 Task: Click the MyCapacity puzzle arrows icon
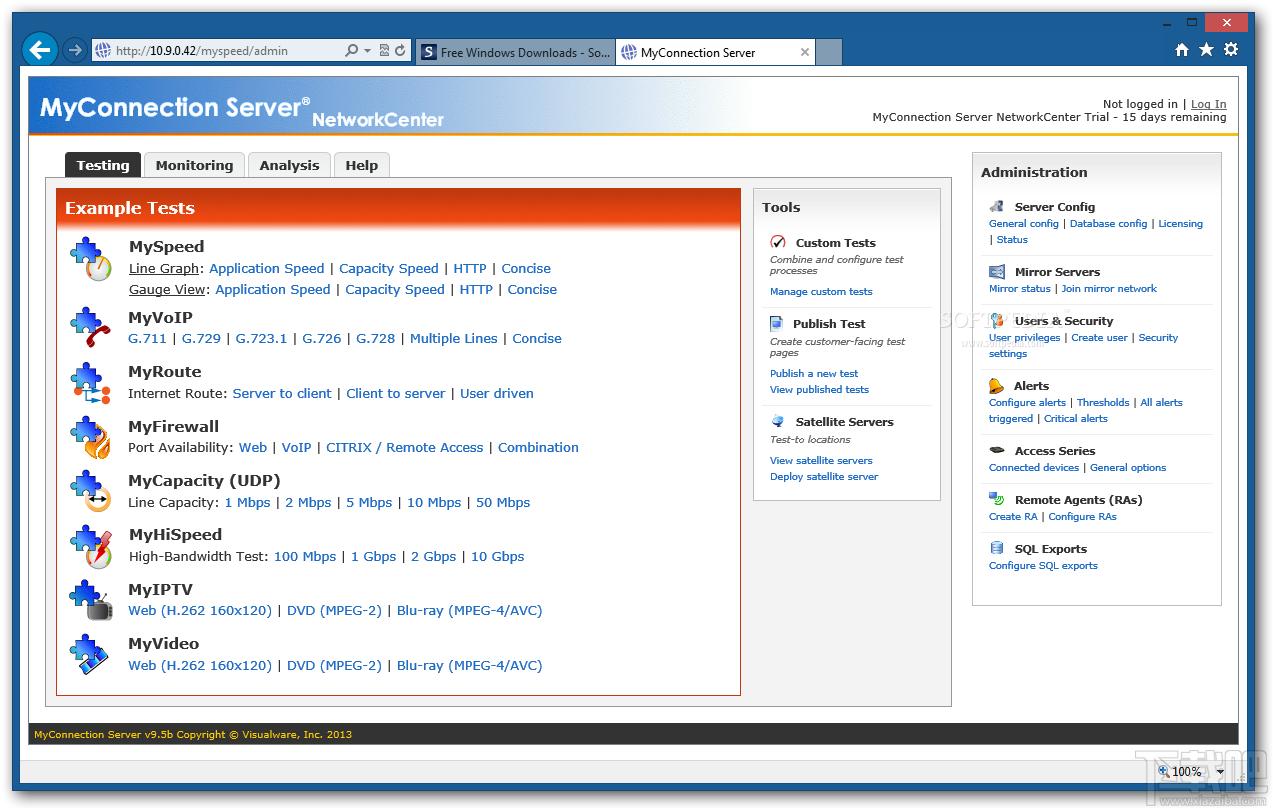click(x=90, y=492)
